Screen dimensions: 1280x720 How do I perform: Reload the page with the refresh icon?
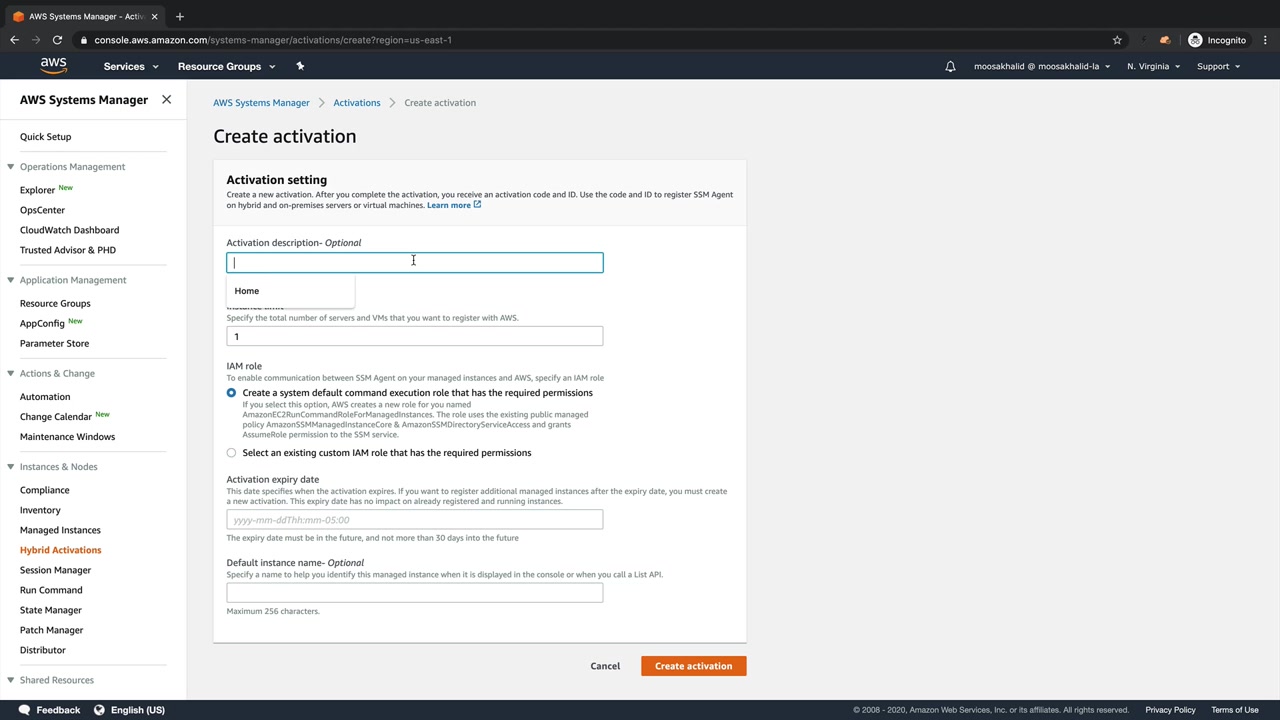coord(57,40)
